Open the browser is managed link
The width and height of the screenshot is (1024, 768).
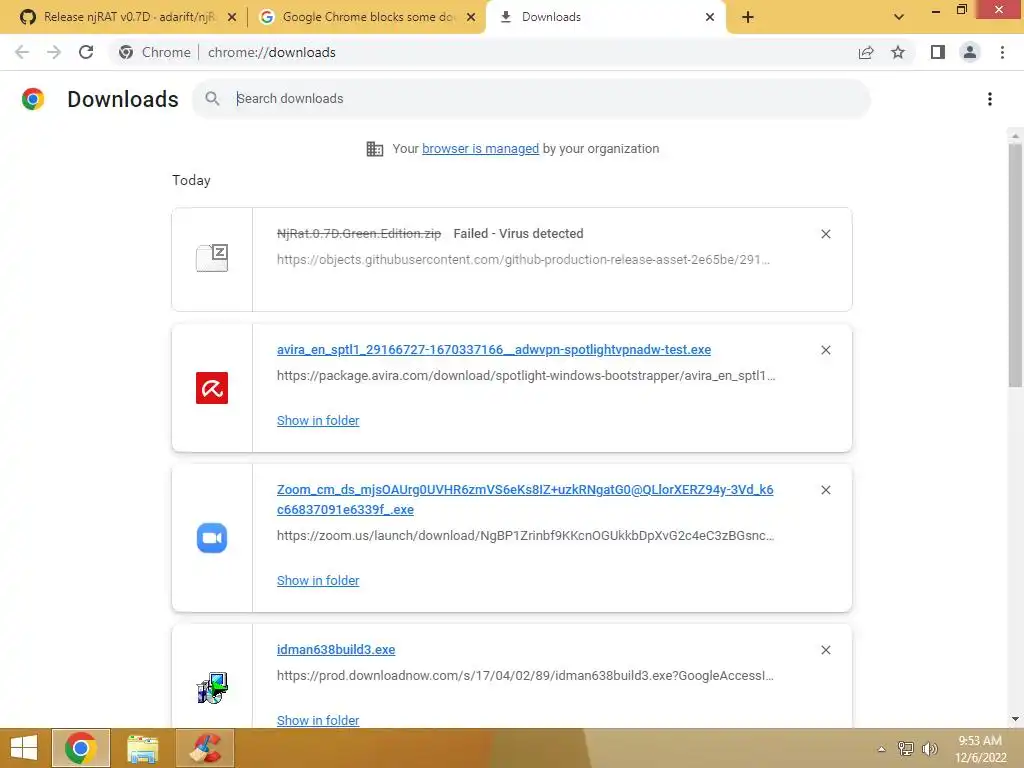point(480,149)
